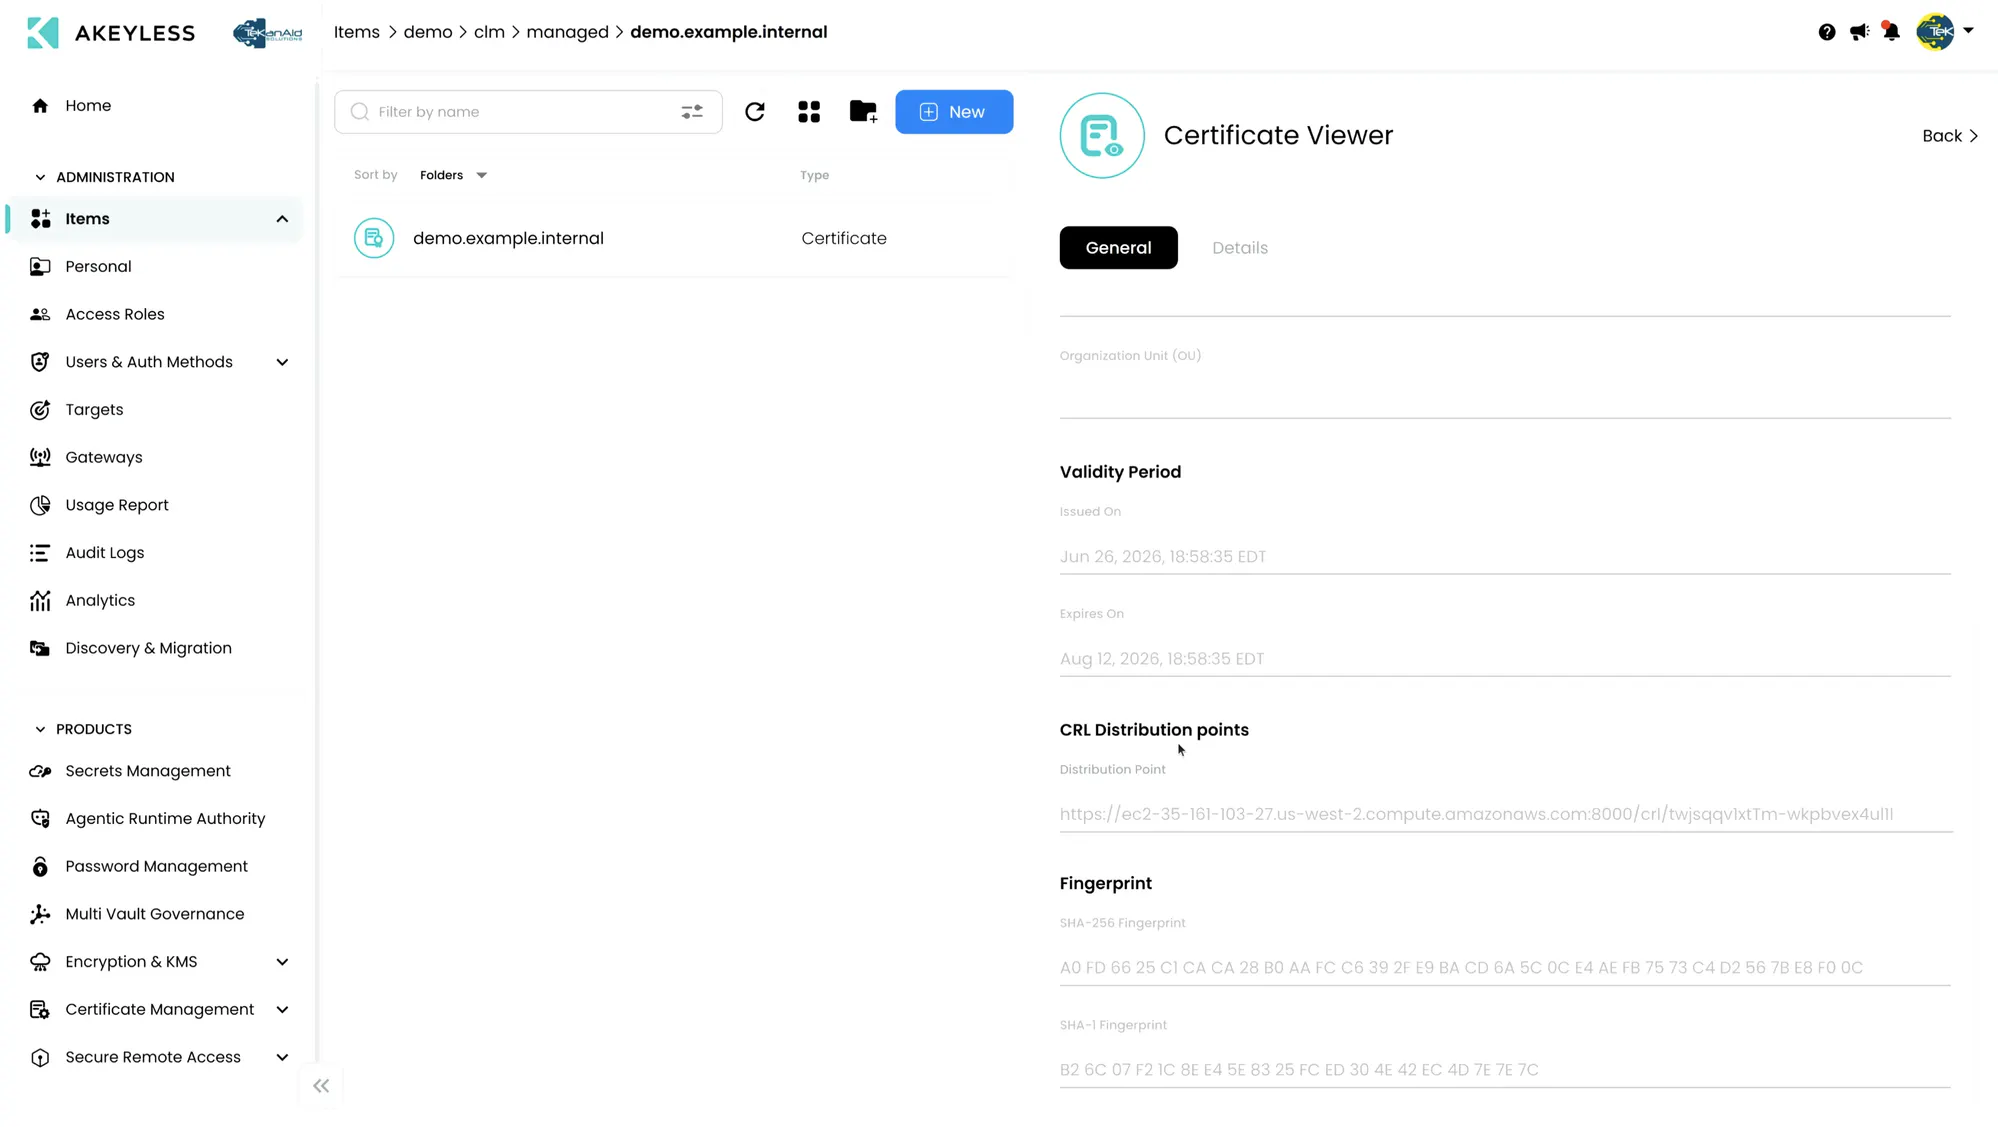The width and height of the screenshot is (1998, 1127).
Task: Click the demo breadcrumb
Action: (428, 32)
